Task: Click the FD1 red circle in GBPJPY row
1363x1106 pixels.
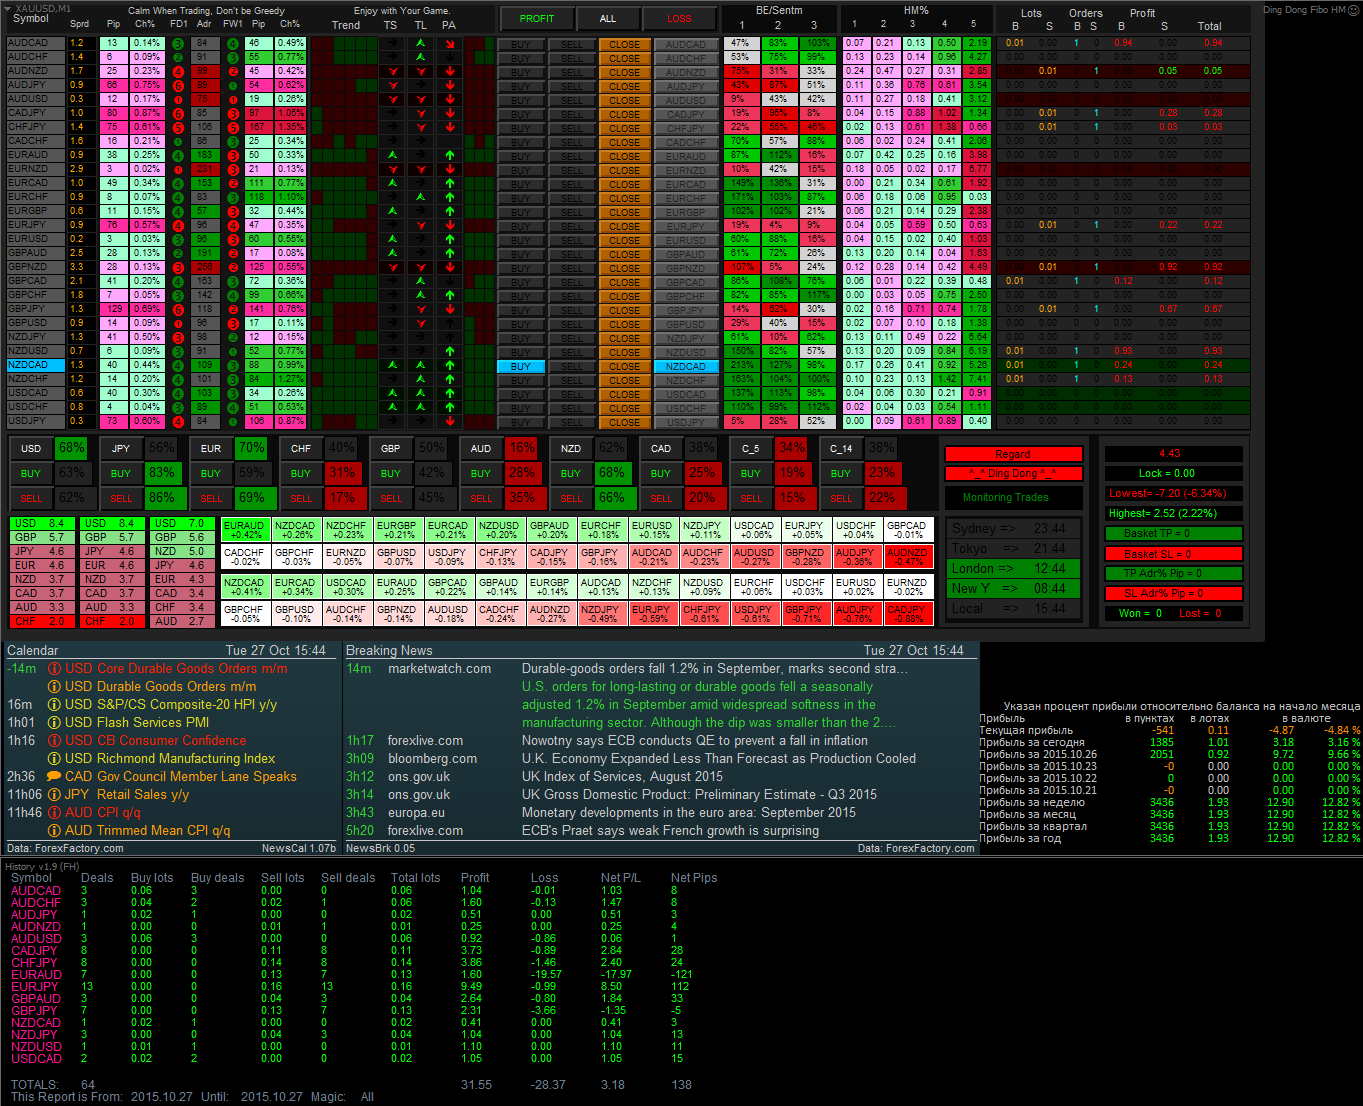Action: point(178,310)
